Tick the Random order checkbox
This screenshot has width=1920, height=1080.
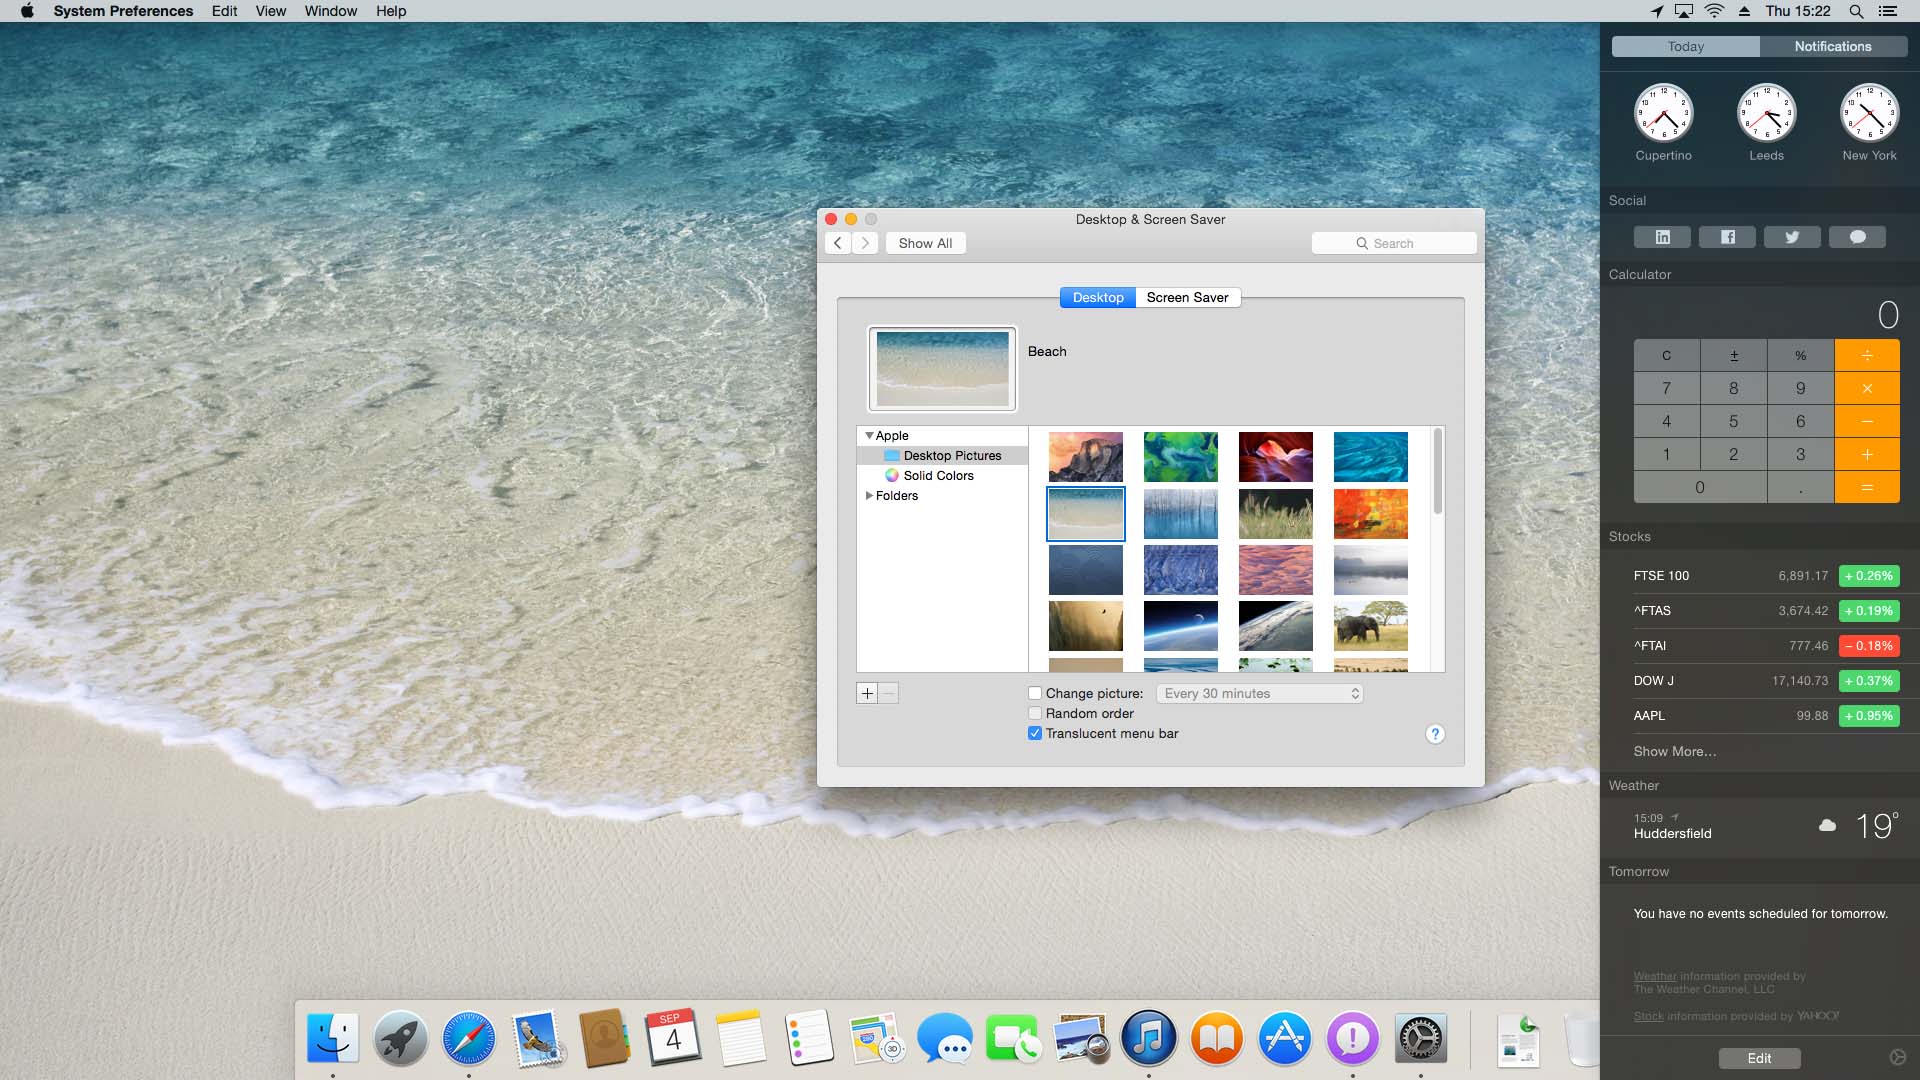click(1035, 713)
